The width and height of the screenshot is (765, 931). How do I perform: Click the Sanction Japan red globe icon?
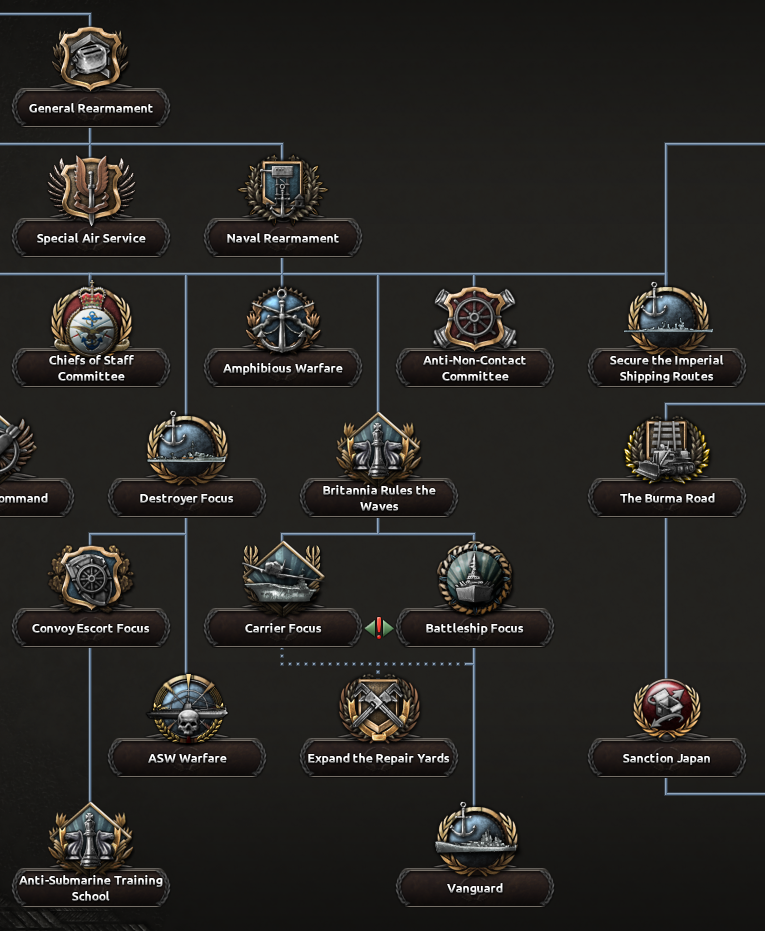(666, 708)
